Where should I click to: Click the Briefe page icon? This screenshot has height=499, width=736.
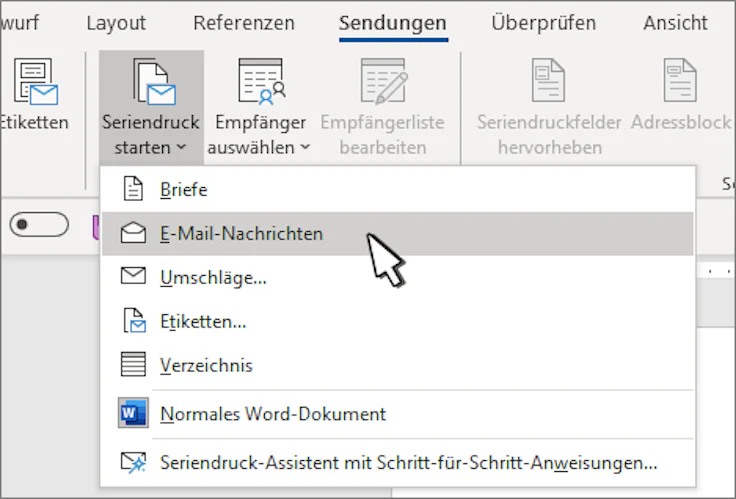coord(133,189)
